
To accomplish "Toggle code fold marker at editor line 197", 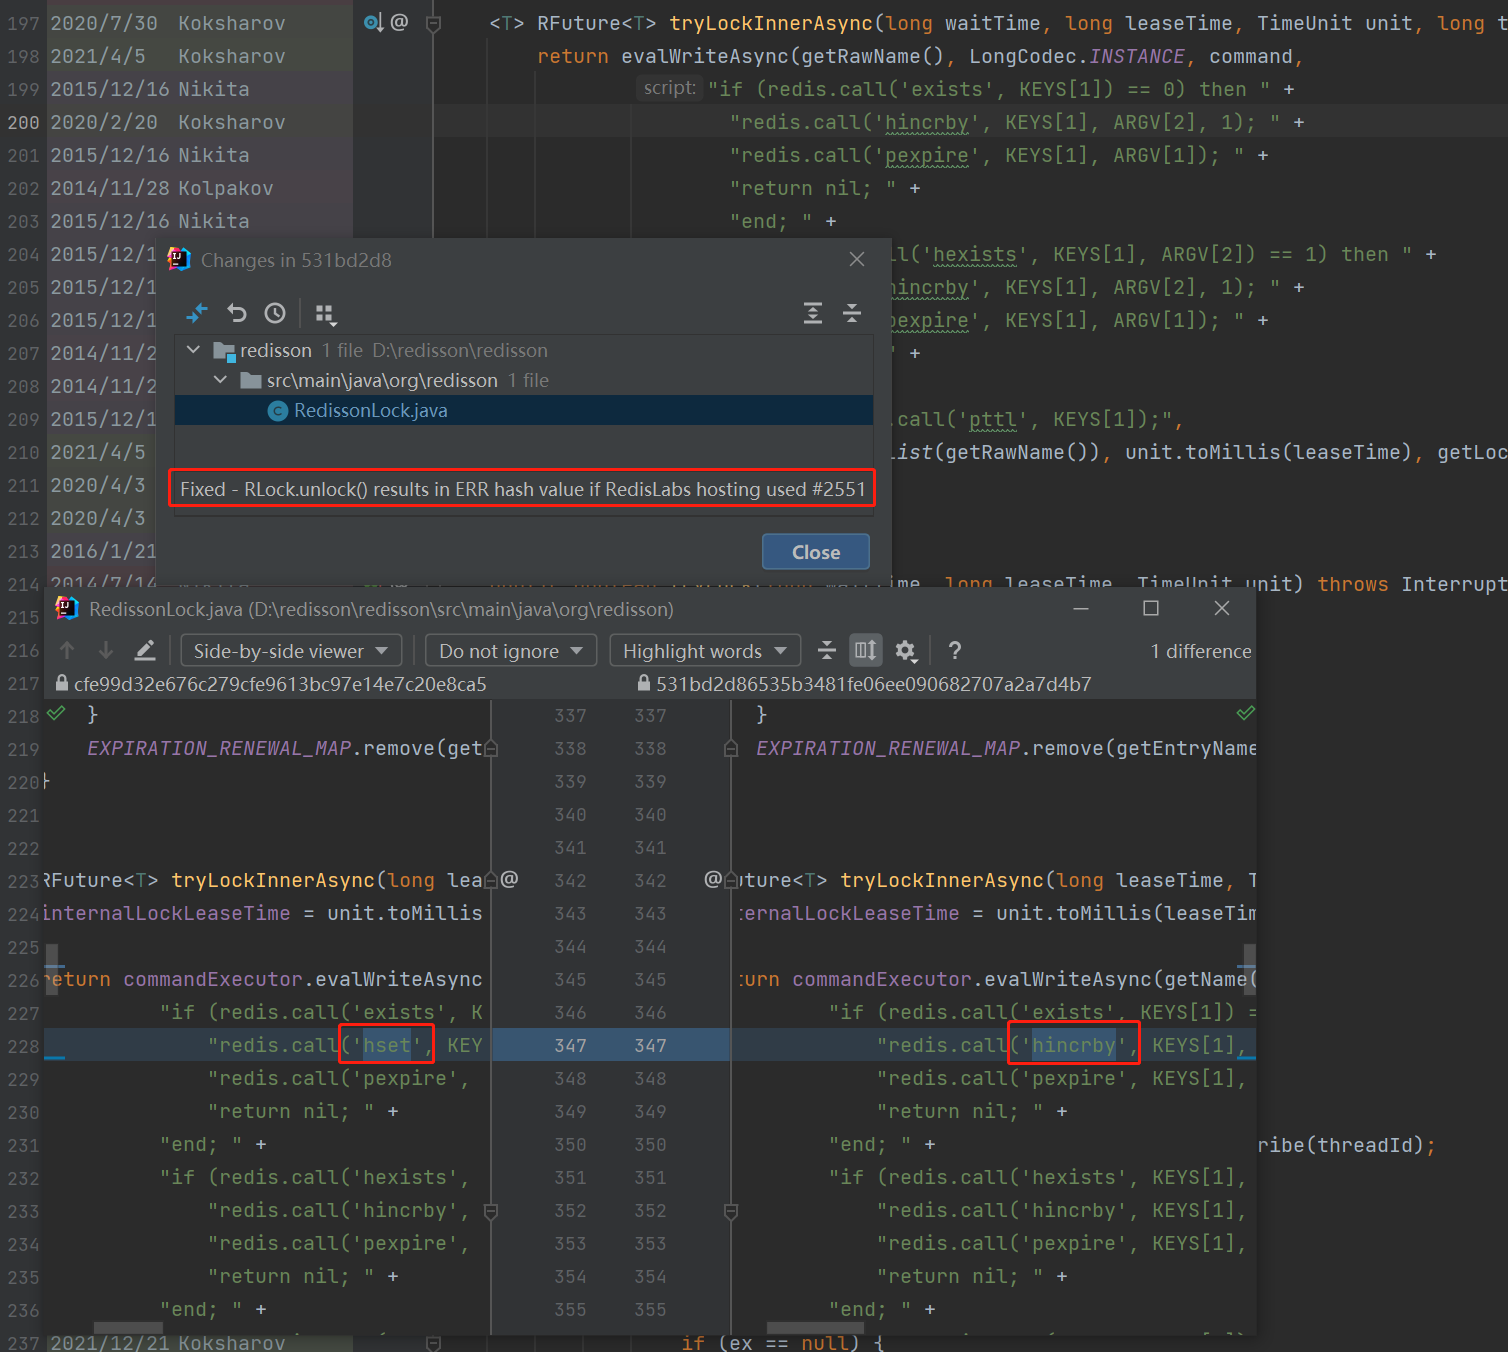I will click(433, 23).
